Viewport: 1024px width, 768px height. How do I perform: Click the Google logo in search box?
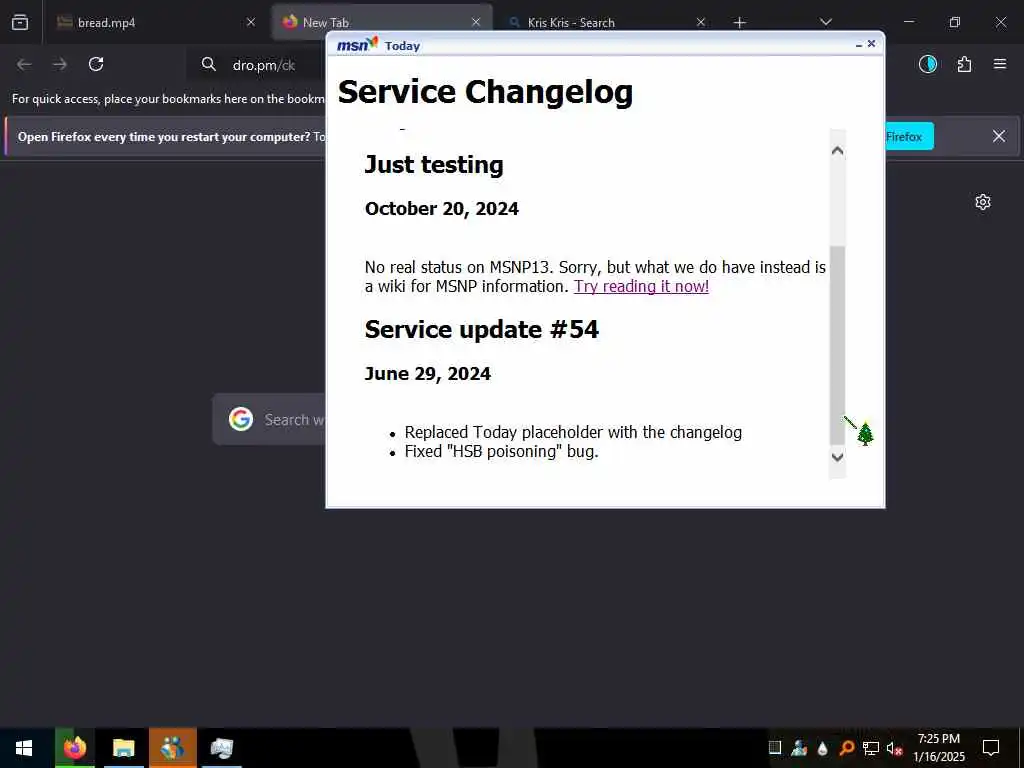pos(241,419)
